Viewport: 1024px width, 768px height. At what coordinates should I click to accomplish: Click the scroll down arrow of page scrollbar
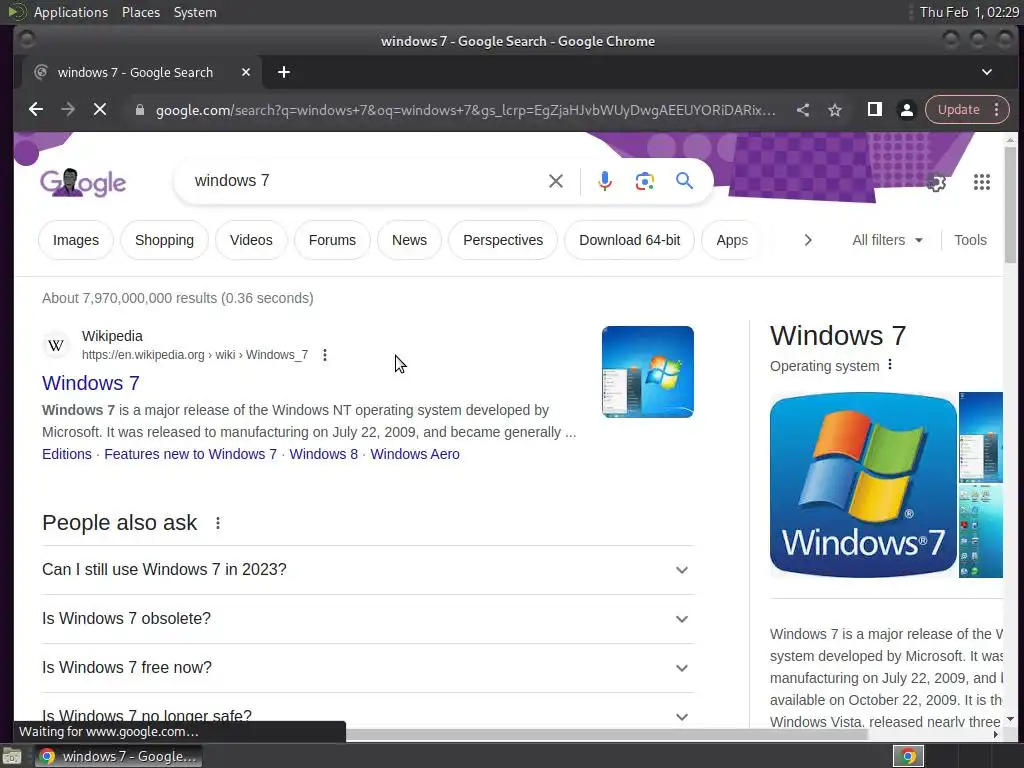[1010, 719]
